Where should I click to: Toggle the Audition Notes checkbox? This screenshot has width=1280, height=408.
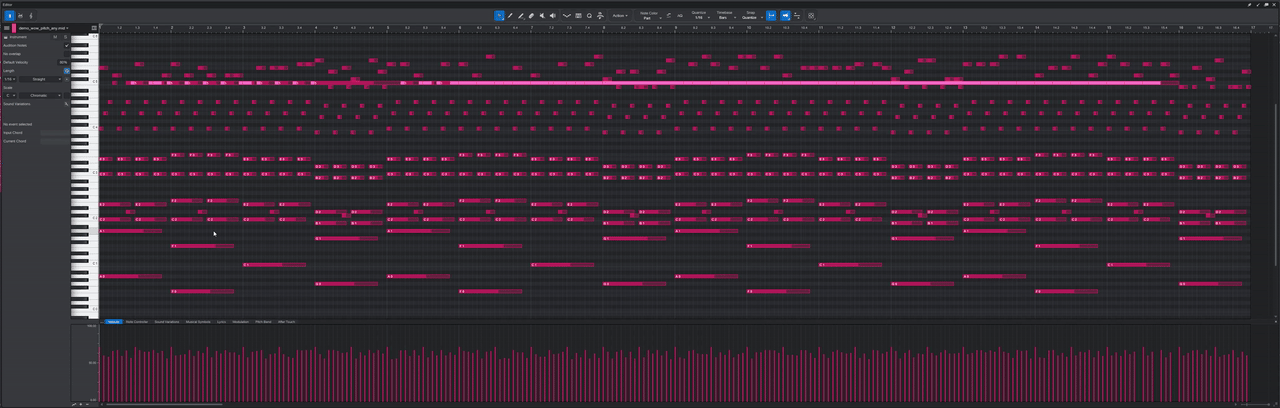(67, 45)
